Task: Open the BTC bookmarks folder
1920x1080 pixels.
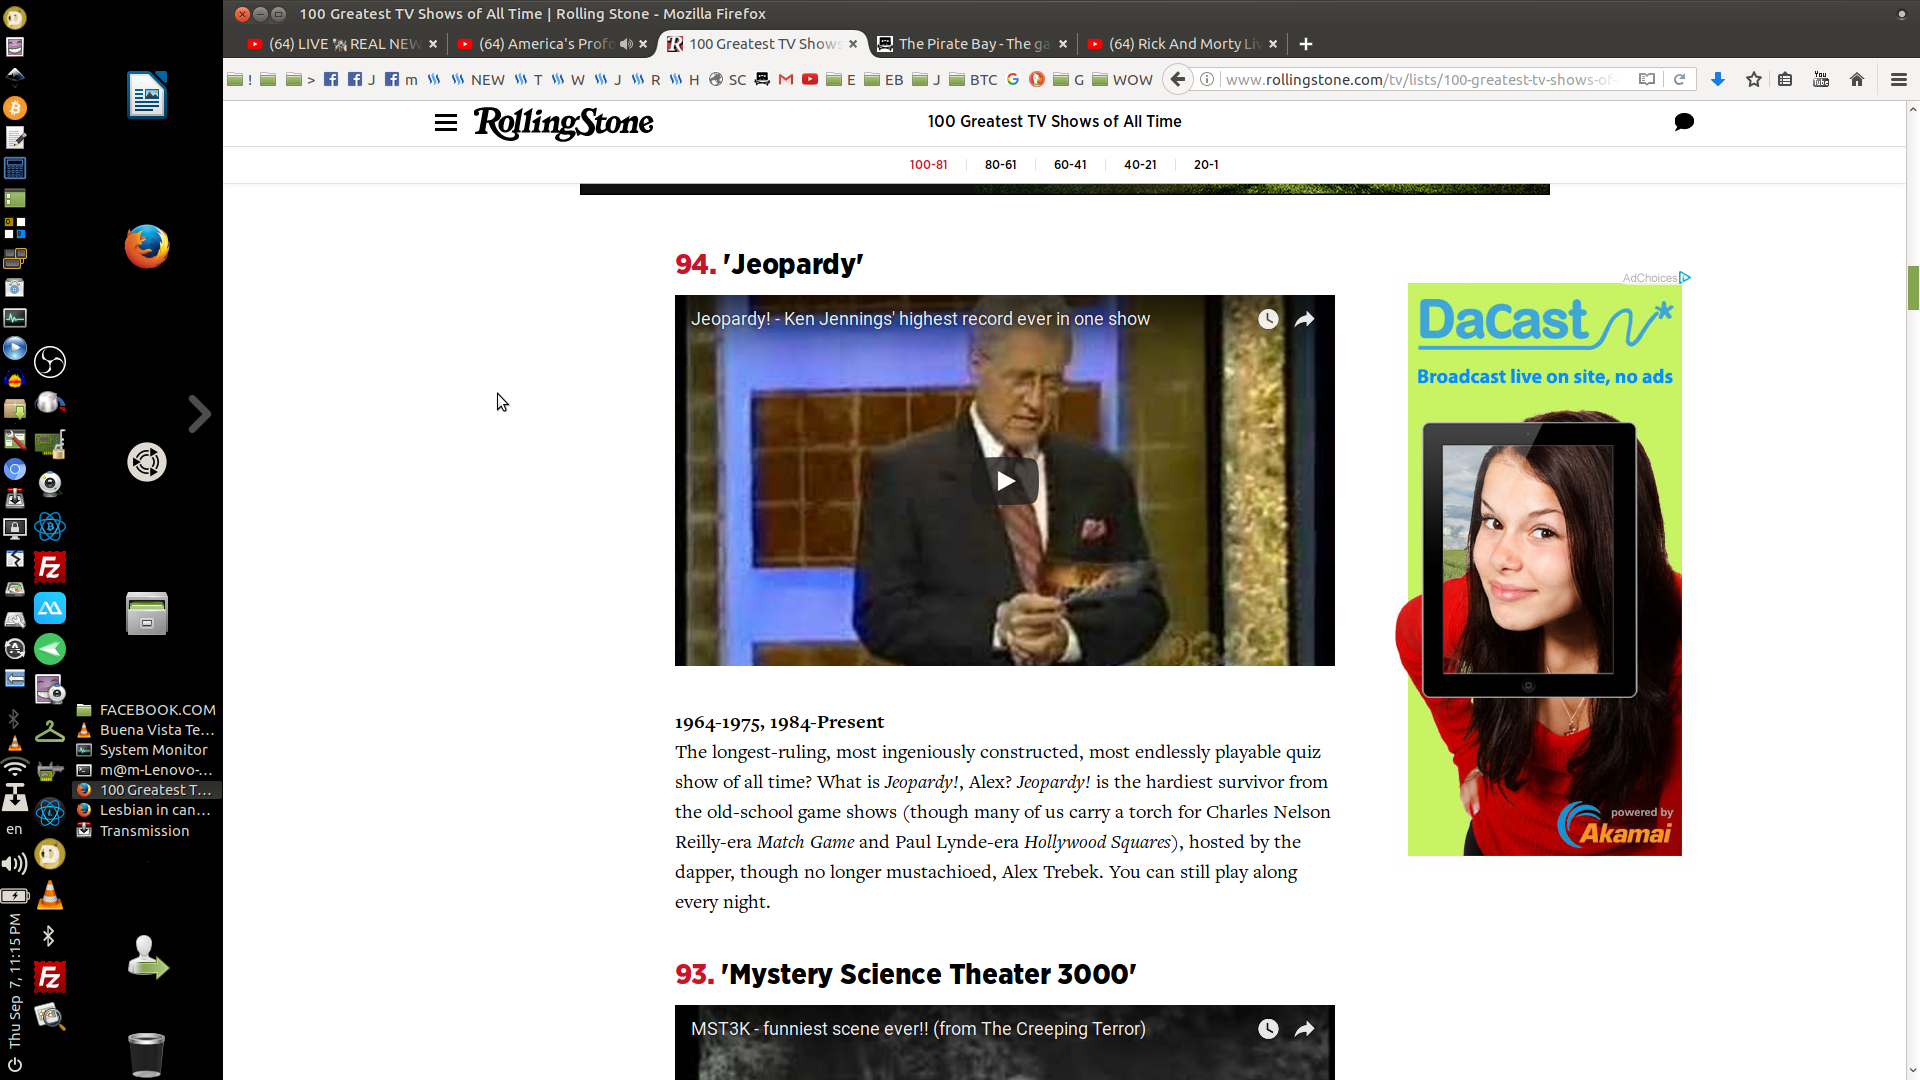Action: [x=973, y=80]
